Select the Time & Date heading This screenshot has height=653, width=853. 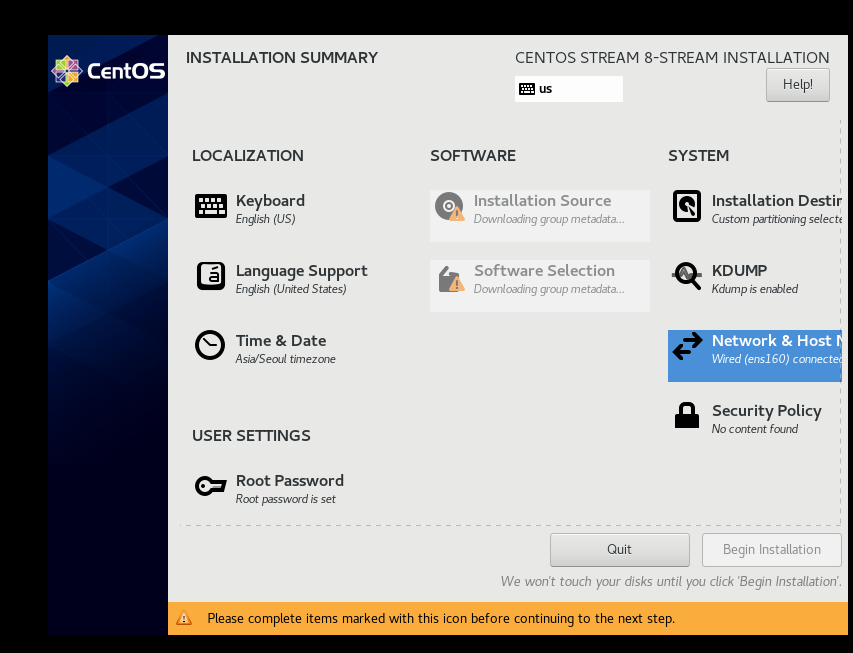click(281, 341)
